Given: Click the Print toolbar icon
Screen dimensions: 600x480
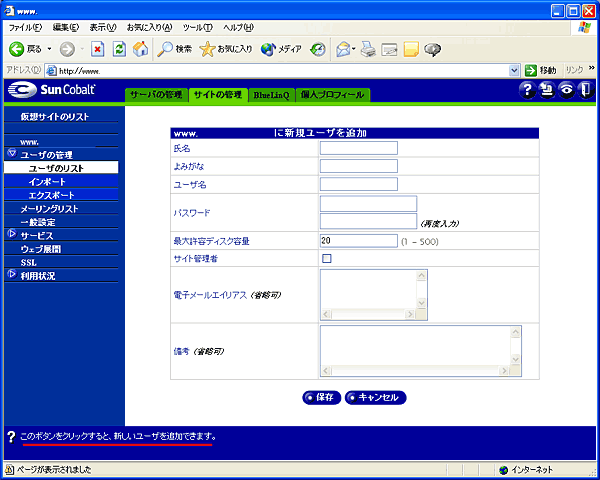Looking at the screenshot, I should (368, 48).
